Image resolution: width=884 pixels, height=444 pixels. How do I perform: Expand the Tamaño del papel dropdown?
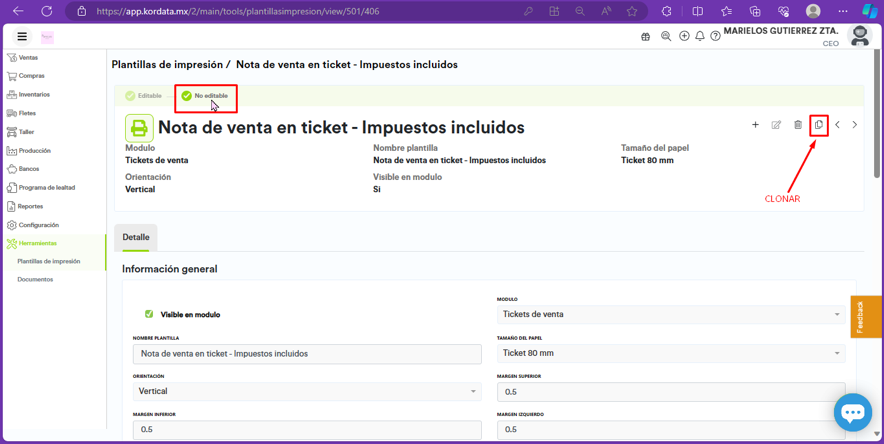click(x=670, y=353)
